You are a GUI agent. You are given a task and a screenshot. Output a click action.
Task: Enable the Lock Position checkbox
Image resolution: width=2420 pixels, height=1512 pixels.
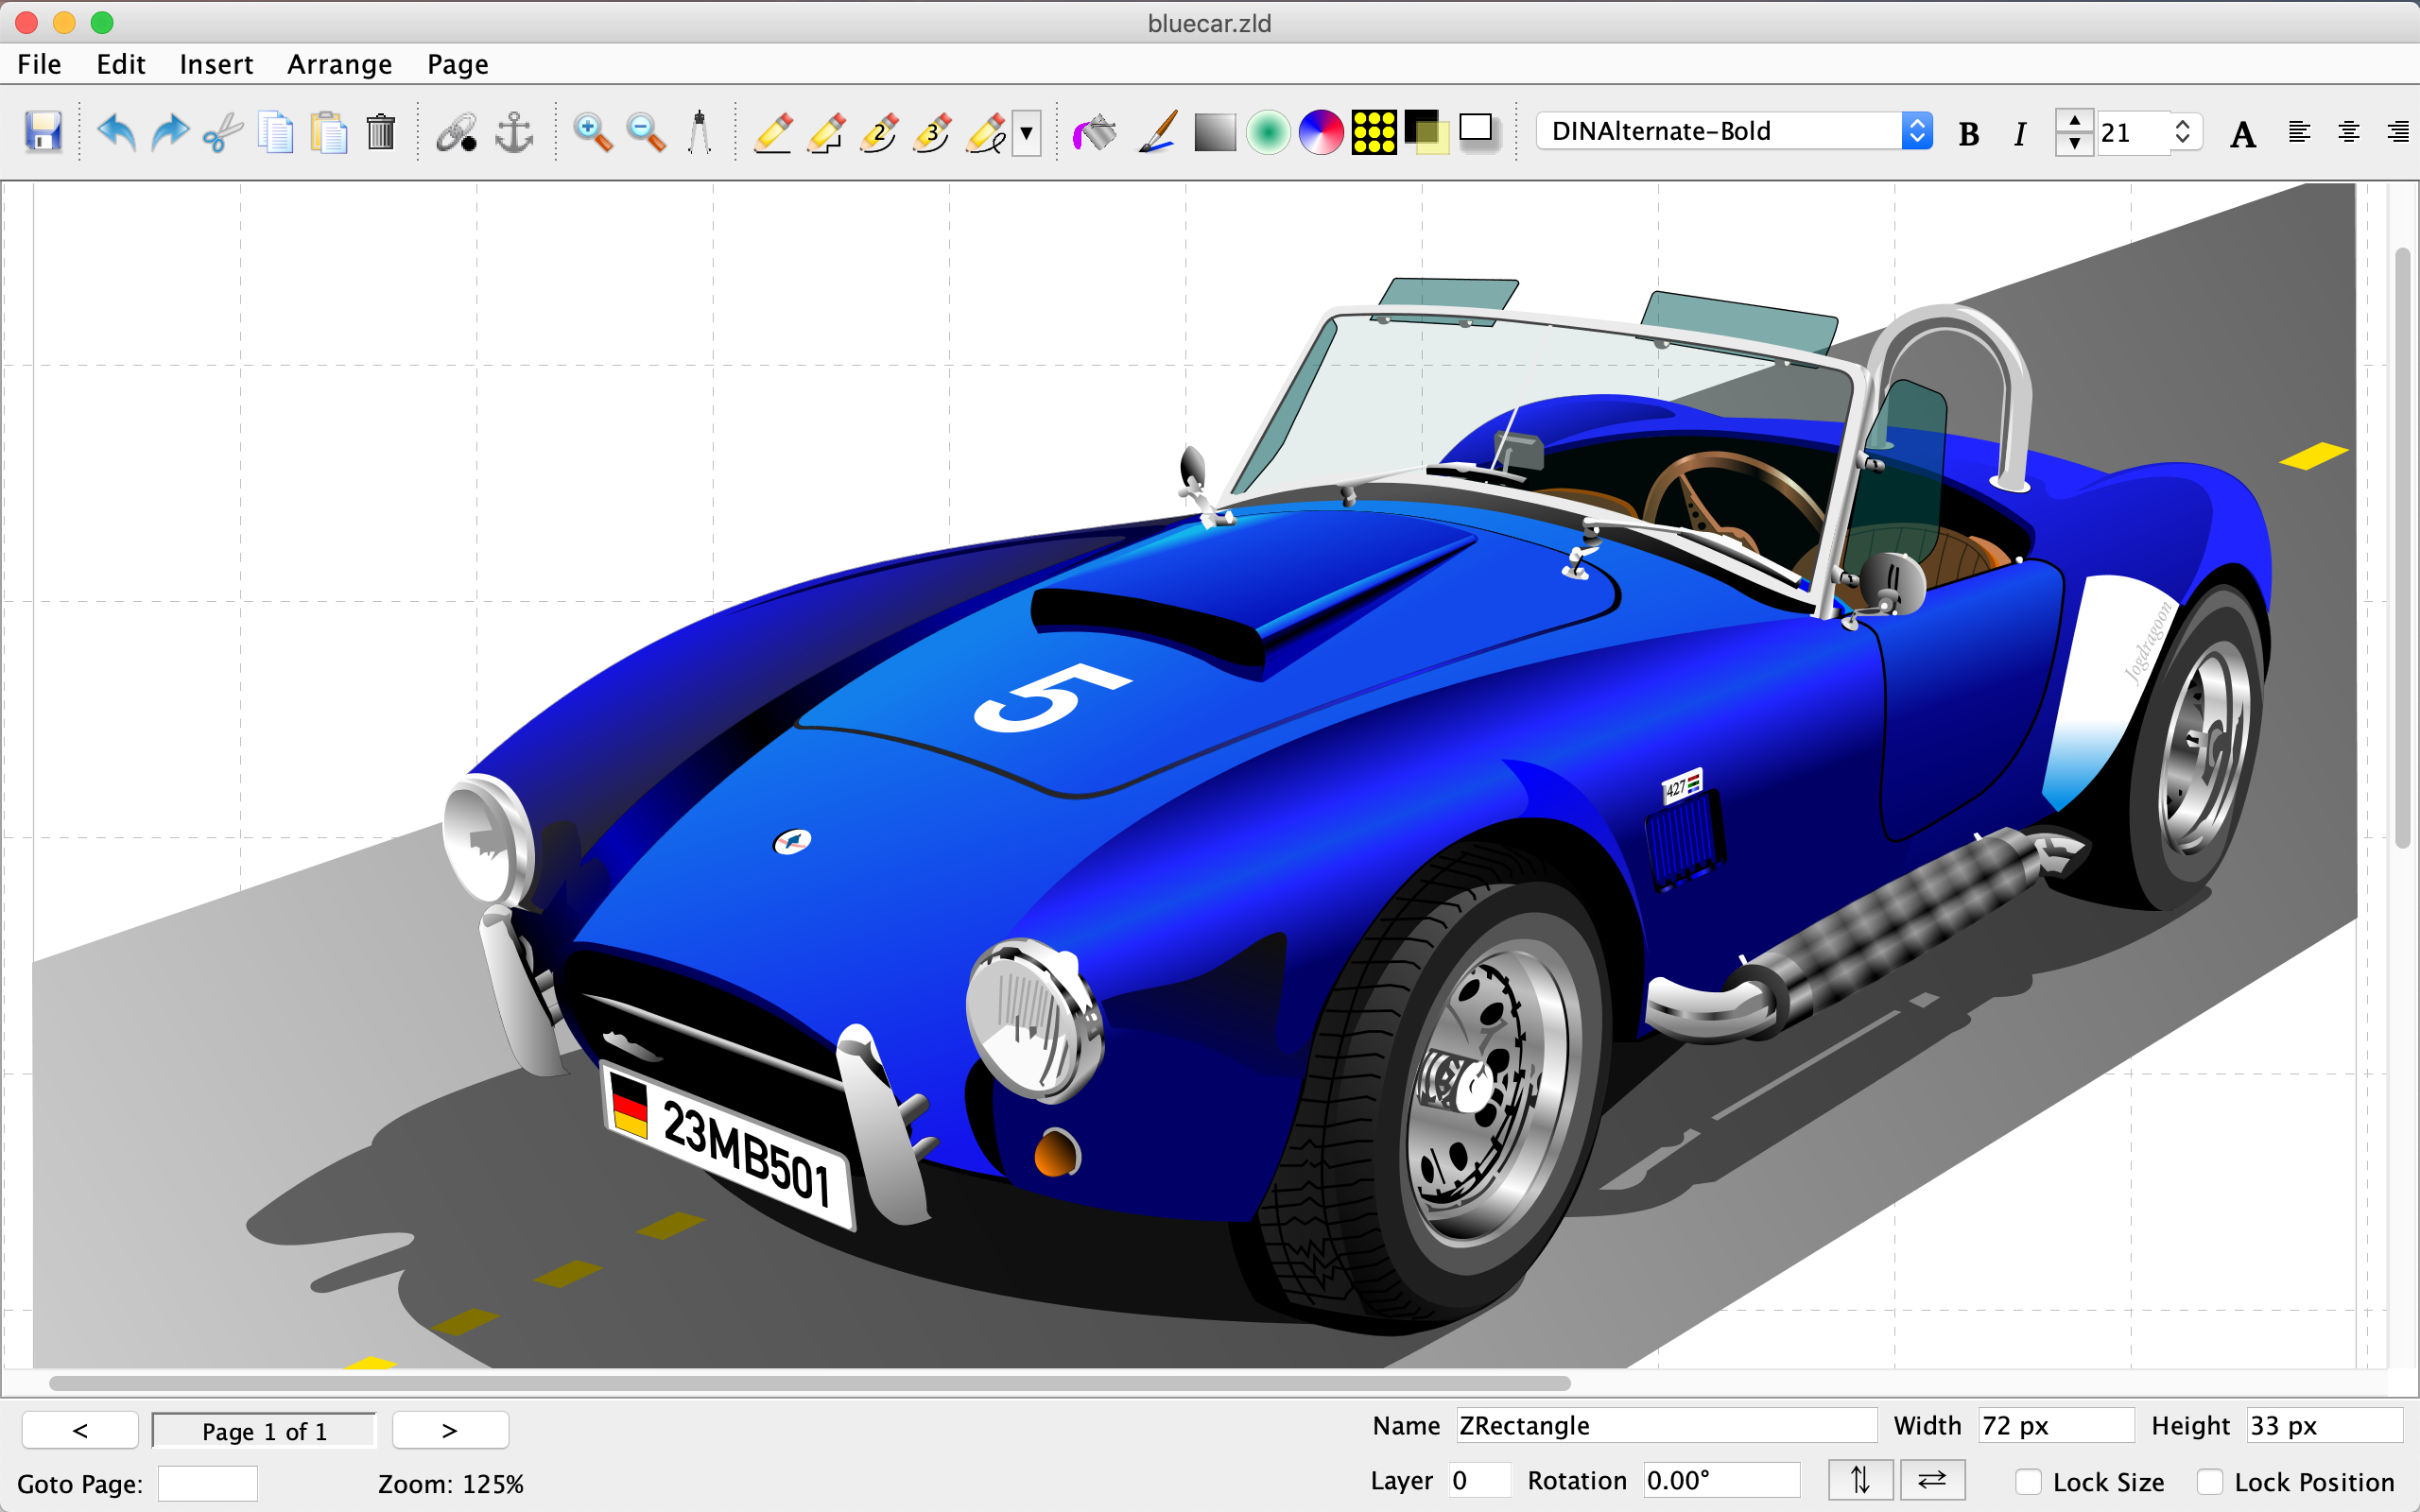click(x=2210, y=1481)
